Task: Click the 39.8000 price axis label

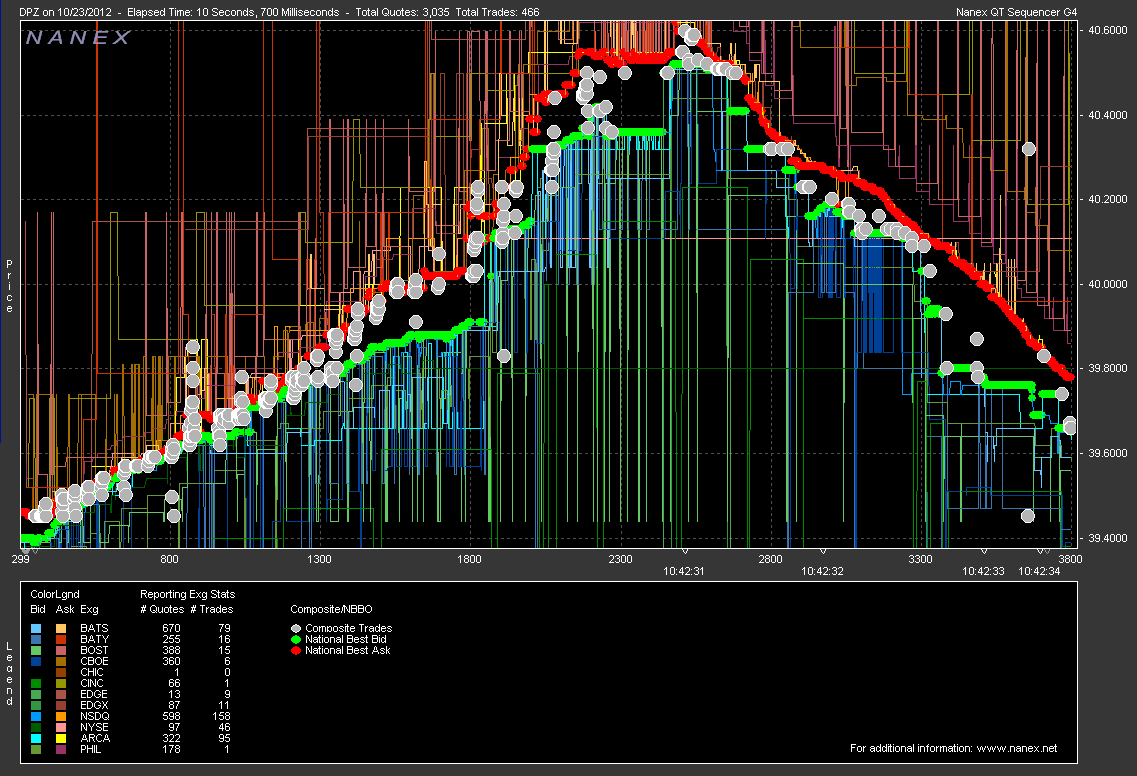Action: coord(1108,368)
